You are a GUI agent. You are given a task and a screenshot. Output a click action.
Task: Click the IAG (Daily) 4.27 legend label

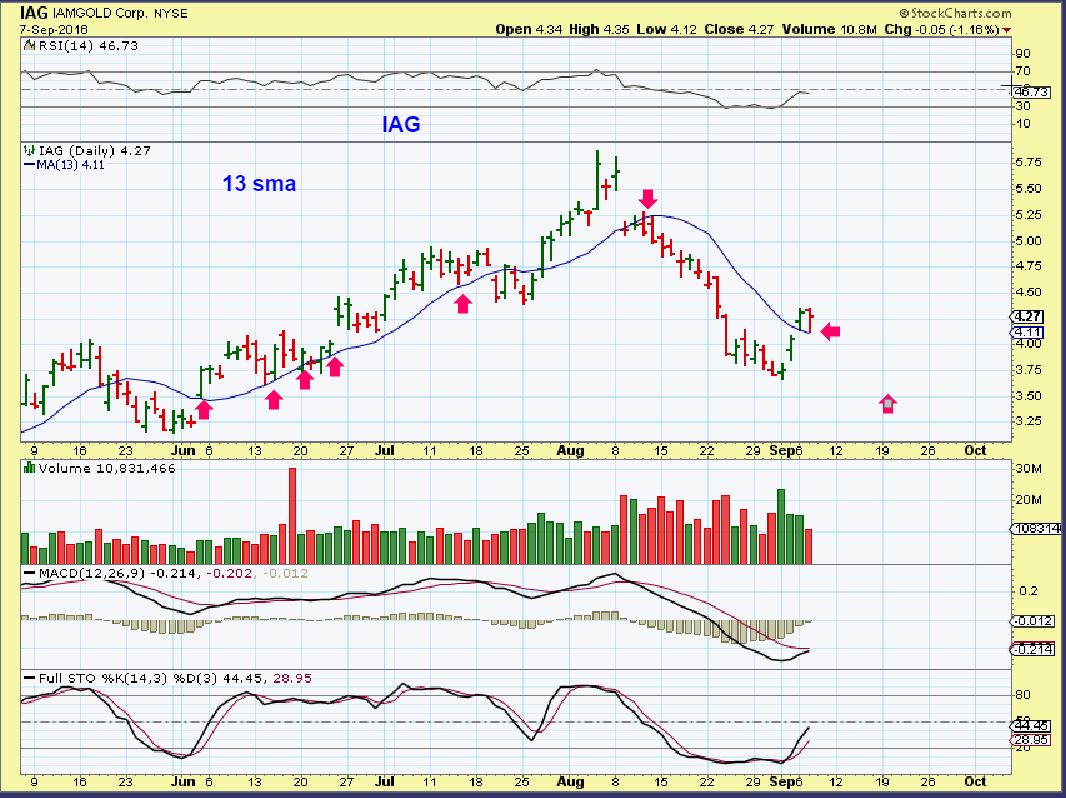click(94, 150)
